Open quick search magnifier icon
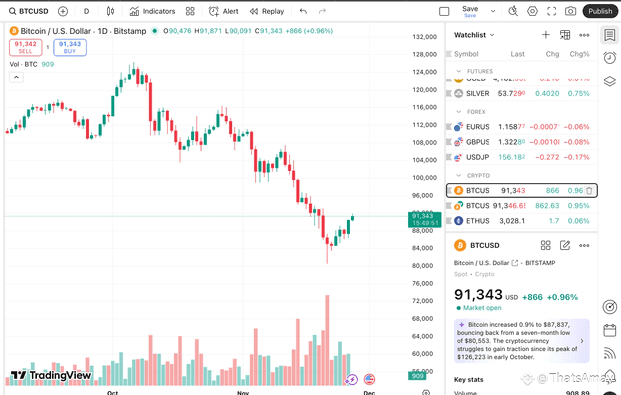621x395 pixels. [513, 11]
